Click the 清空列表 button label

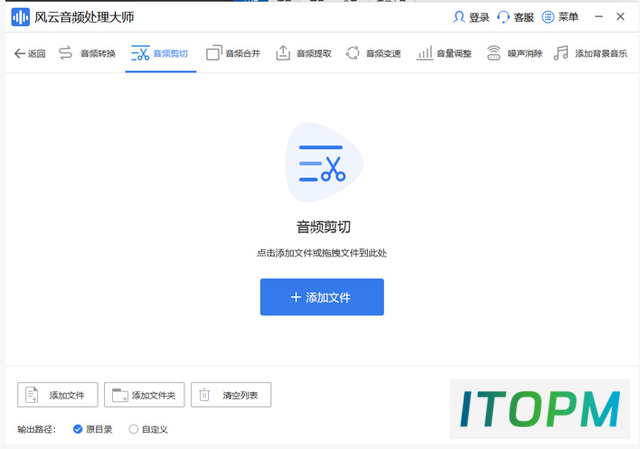pyautogui.click(x=240, y=395)
